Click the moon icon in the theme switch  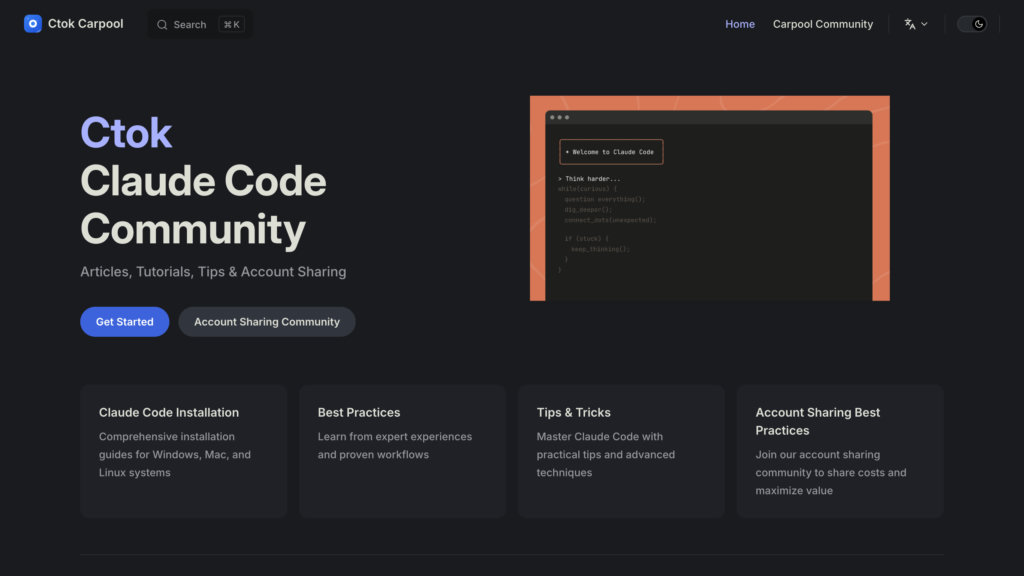coord(979,24)
